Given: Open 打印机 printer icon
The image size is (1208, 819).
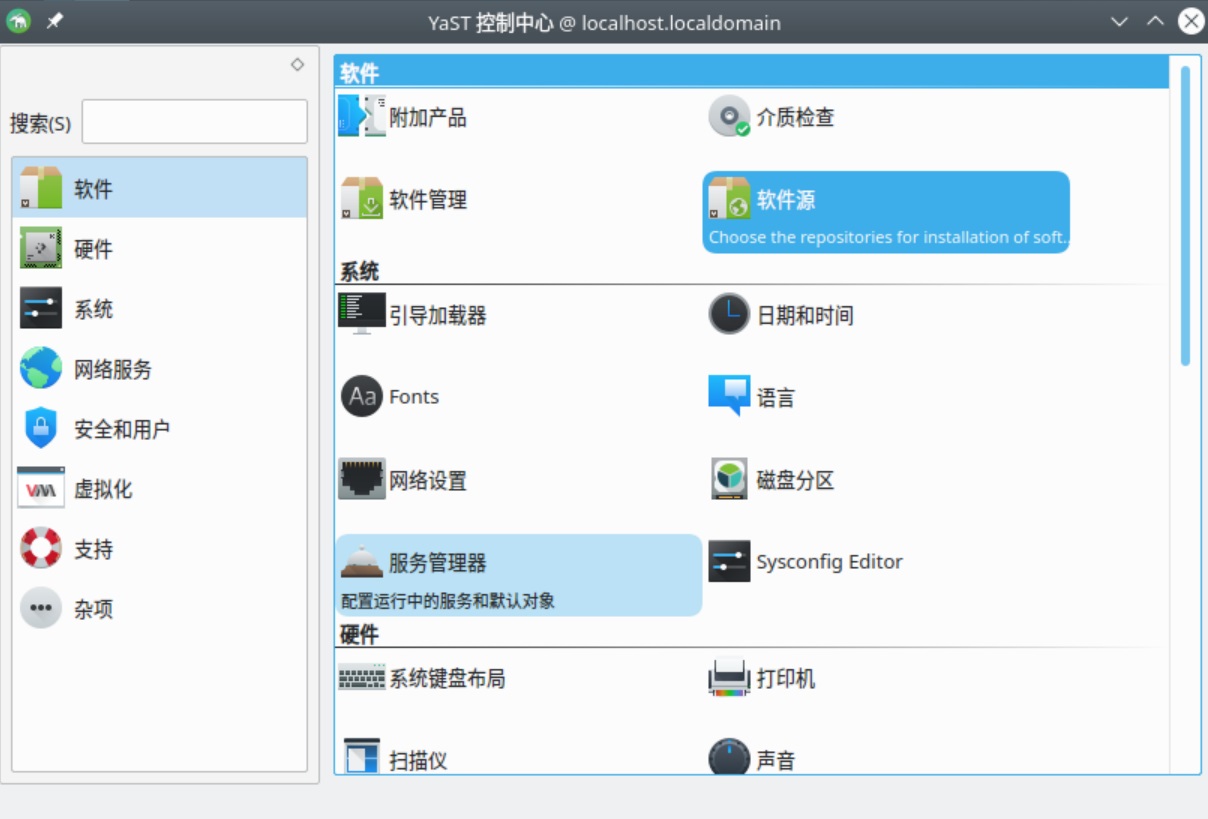Looking at the screenshot, I should [x=729, y=677].
